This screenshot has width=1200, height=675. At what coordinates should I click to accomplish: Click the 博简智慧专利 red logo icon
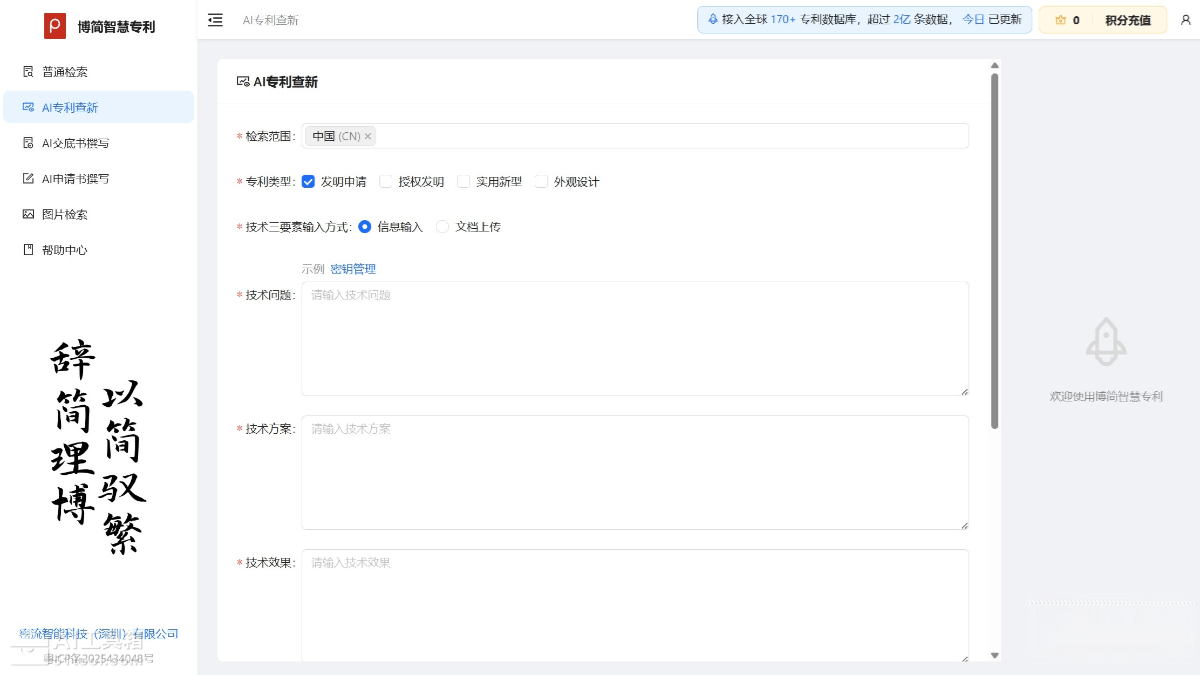(55, 26)
